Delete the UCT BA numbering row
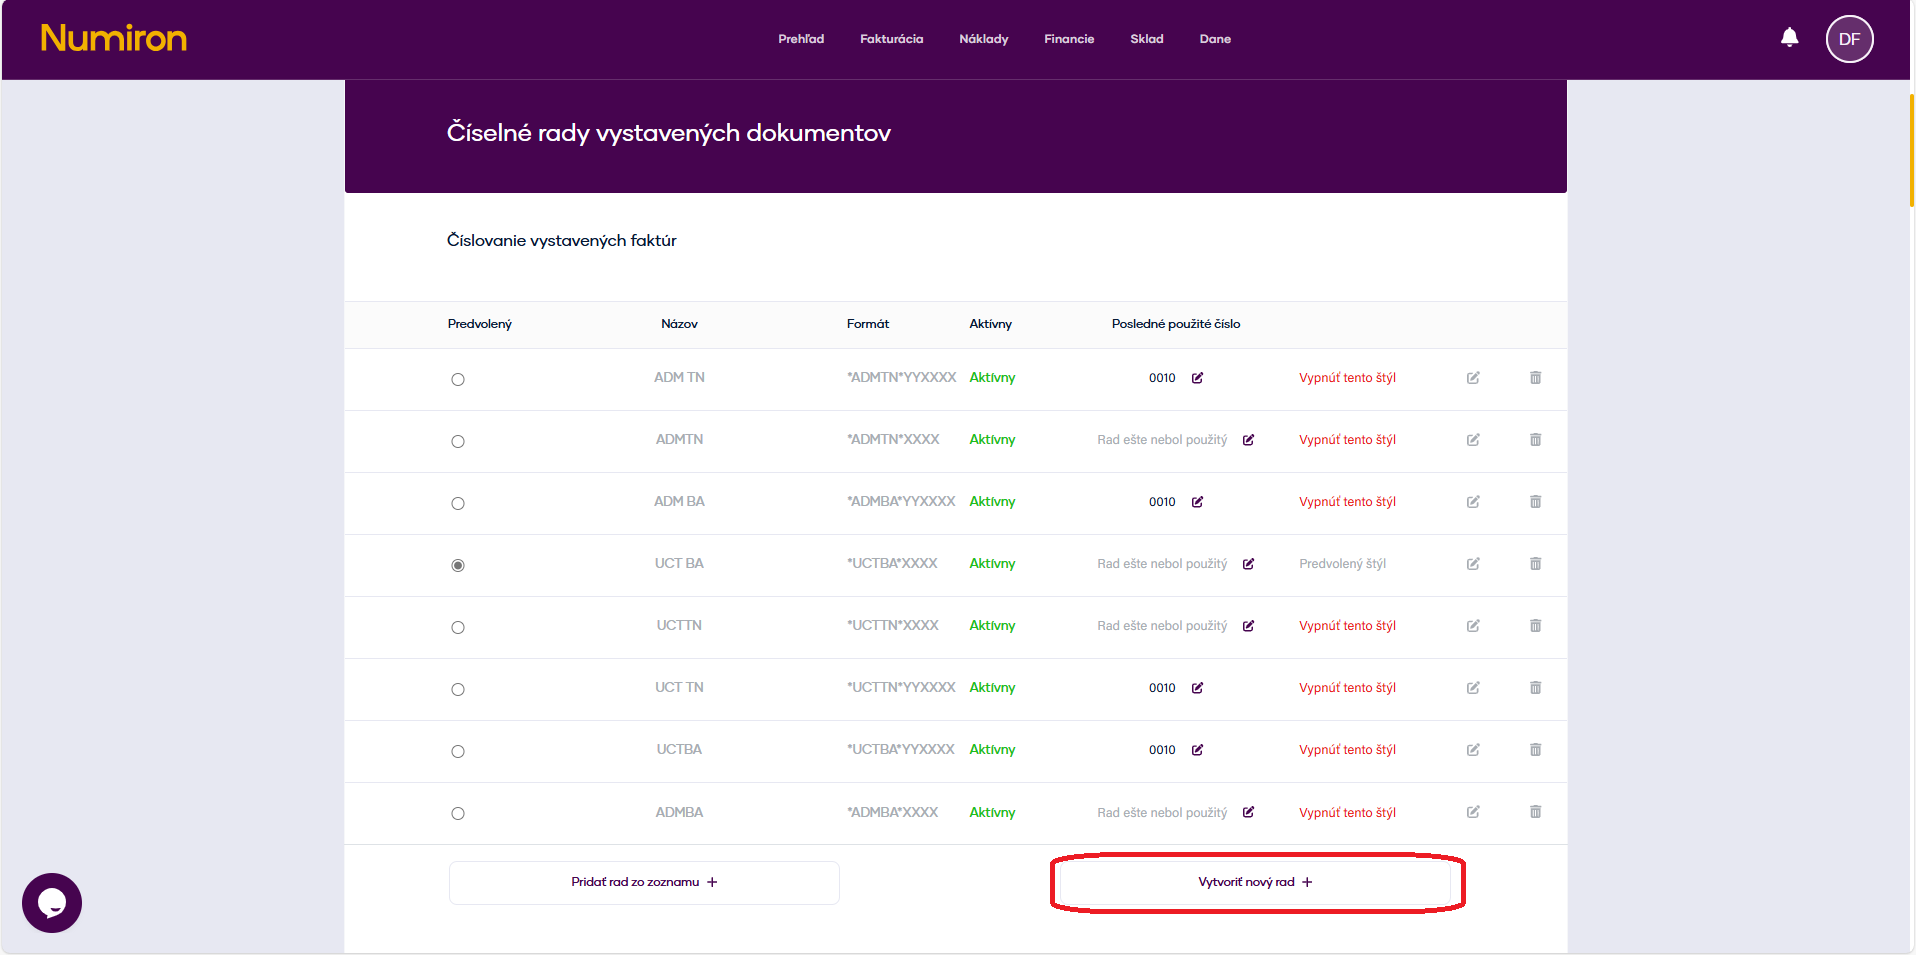This screenshot has height=955, width=1916. tap(1535, 564)
